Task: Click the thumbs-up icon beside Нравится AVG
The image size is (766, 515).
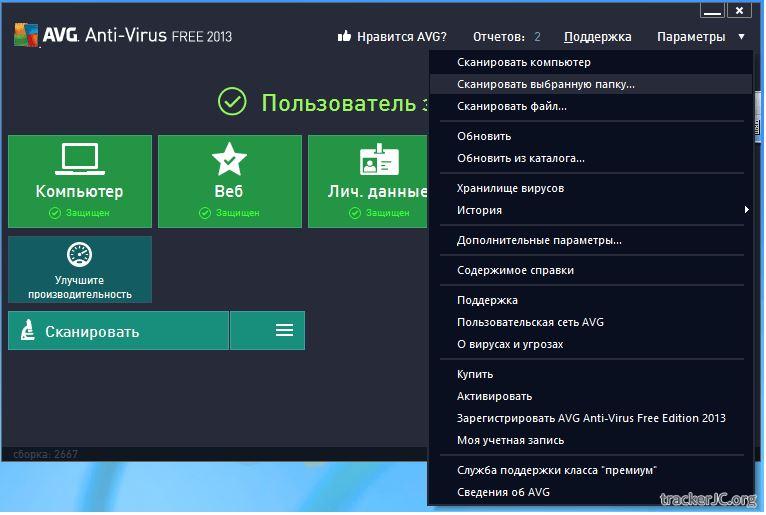Action: 345,36
